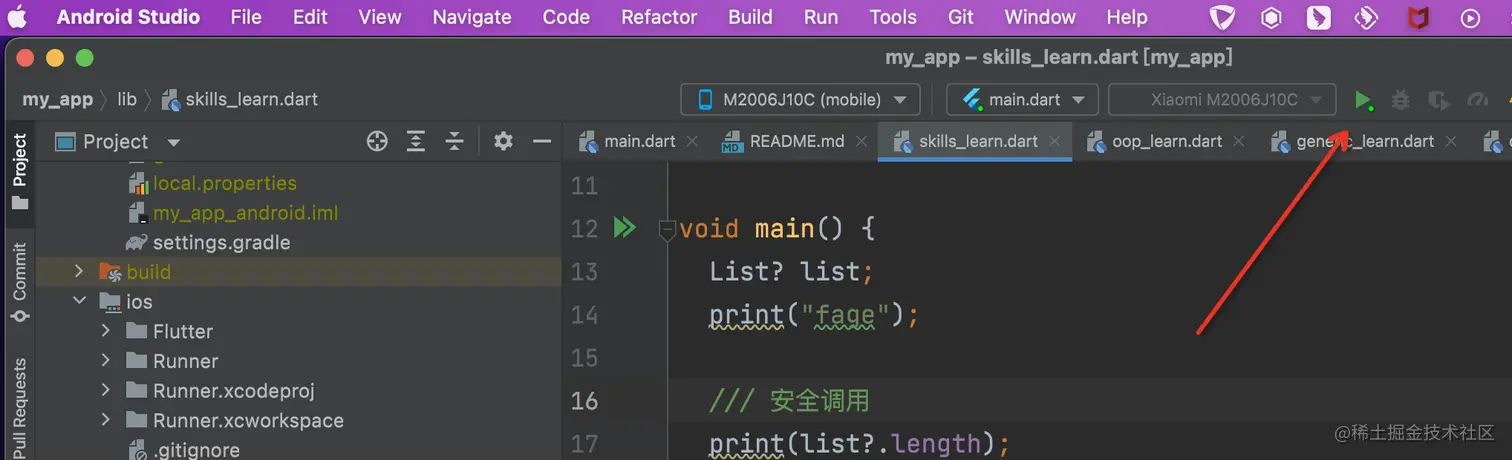This screenshot has height=460, width=1512.
Task: Click the Debug bug icon in toolbar
Action: pyautogui.click(x=1401, y=100)
